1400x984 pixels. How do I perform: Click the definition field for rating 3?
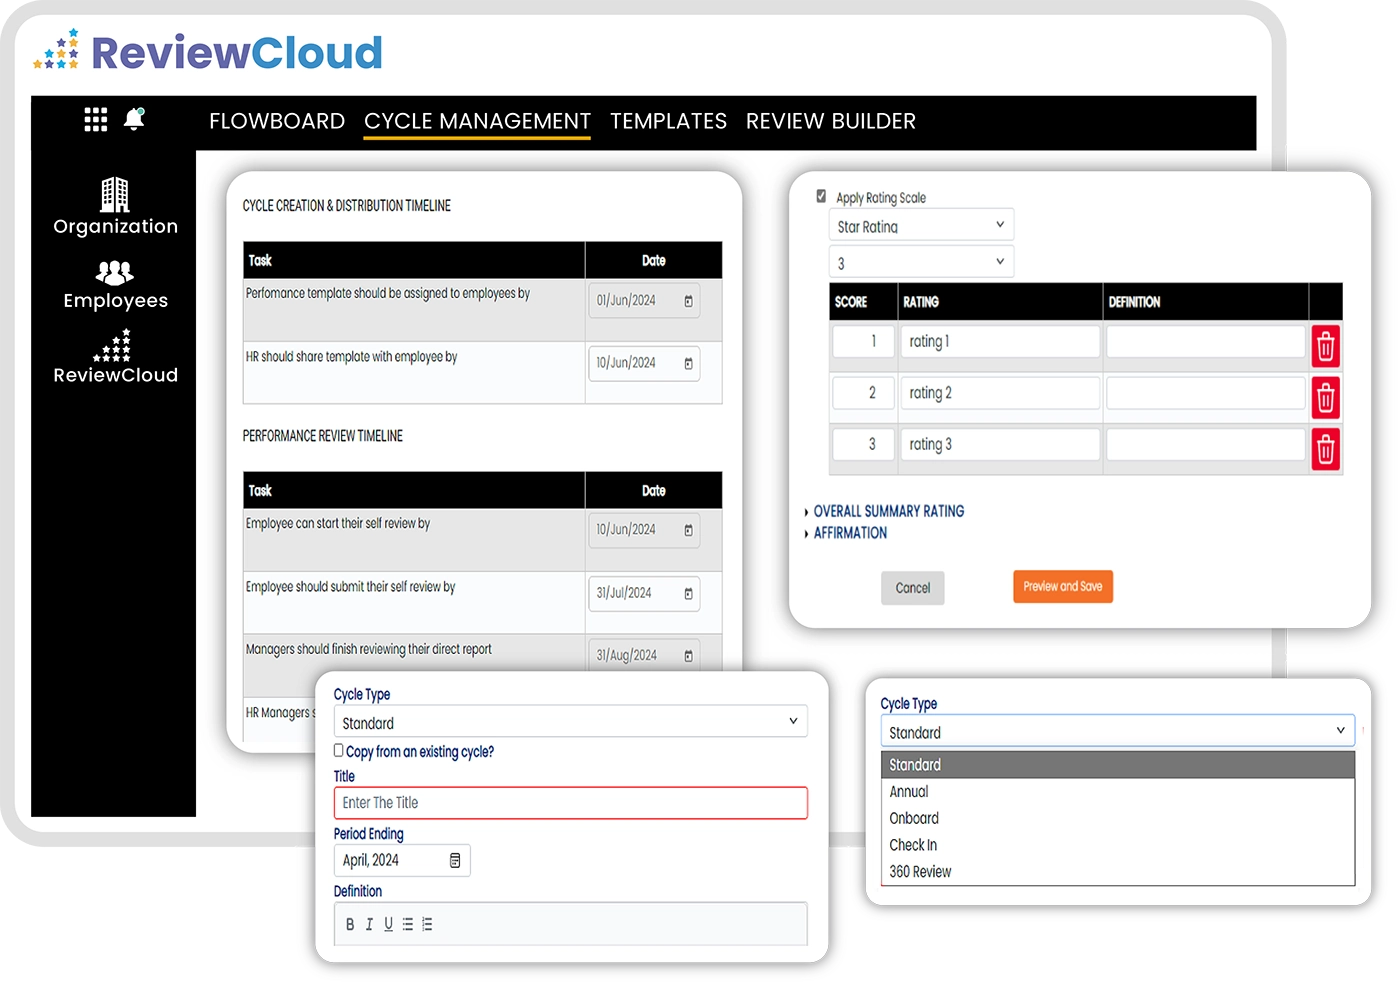(1206, 444)
